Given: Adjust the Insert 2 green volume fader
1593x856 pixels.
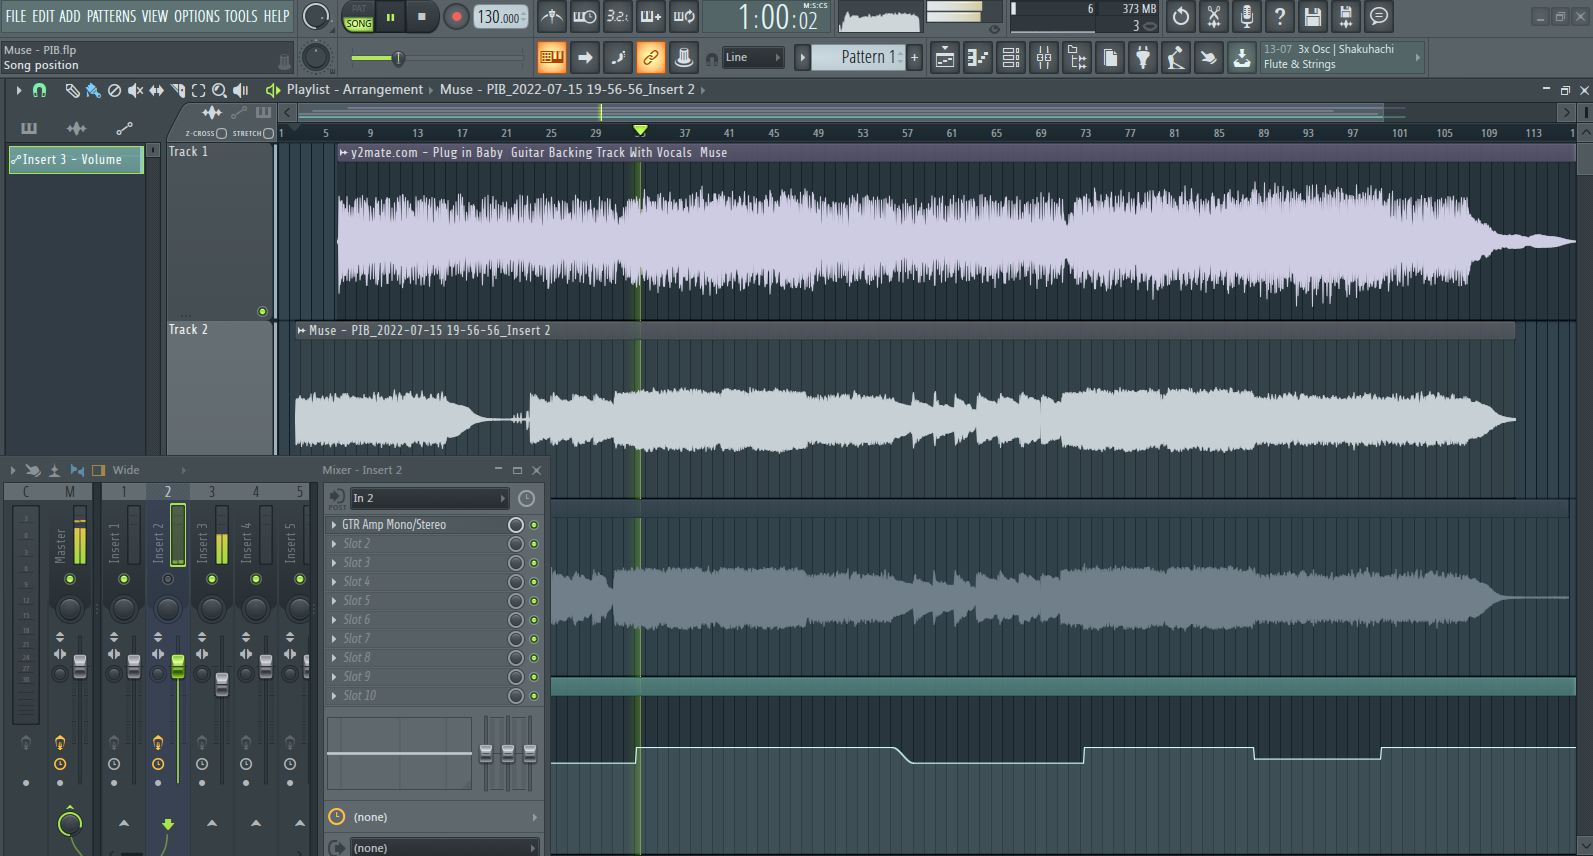Looking at the screenshot, I should pyautogui.click(x=178, y=666).
